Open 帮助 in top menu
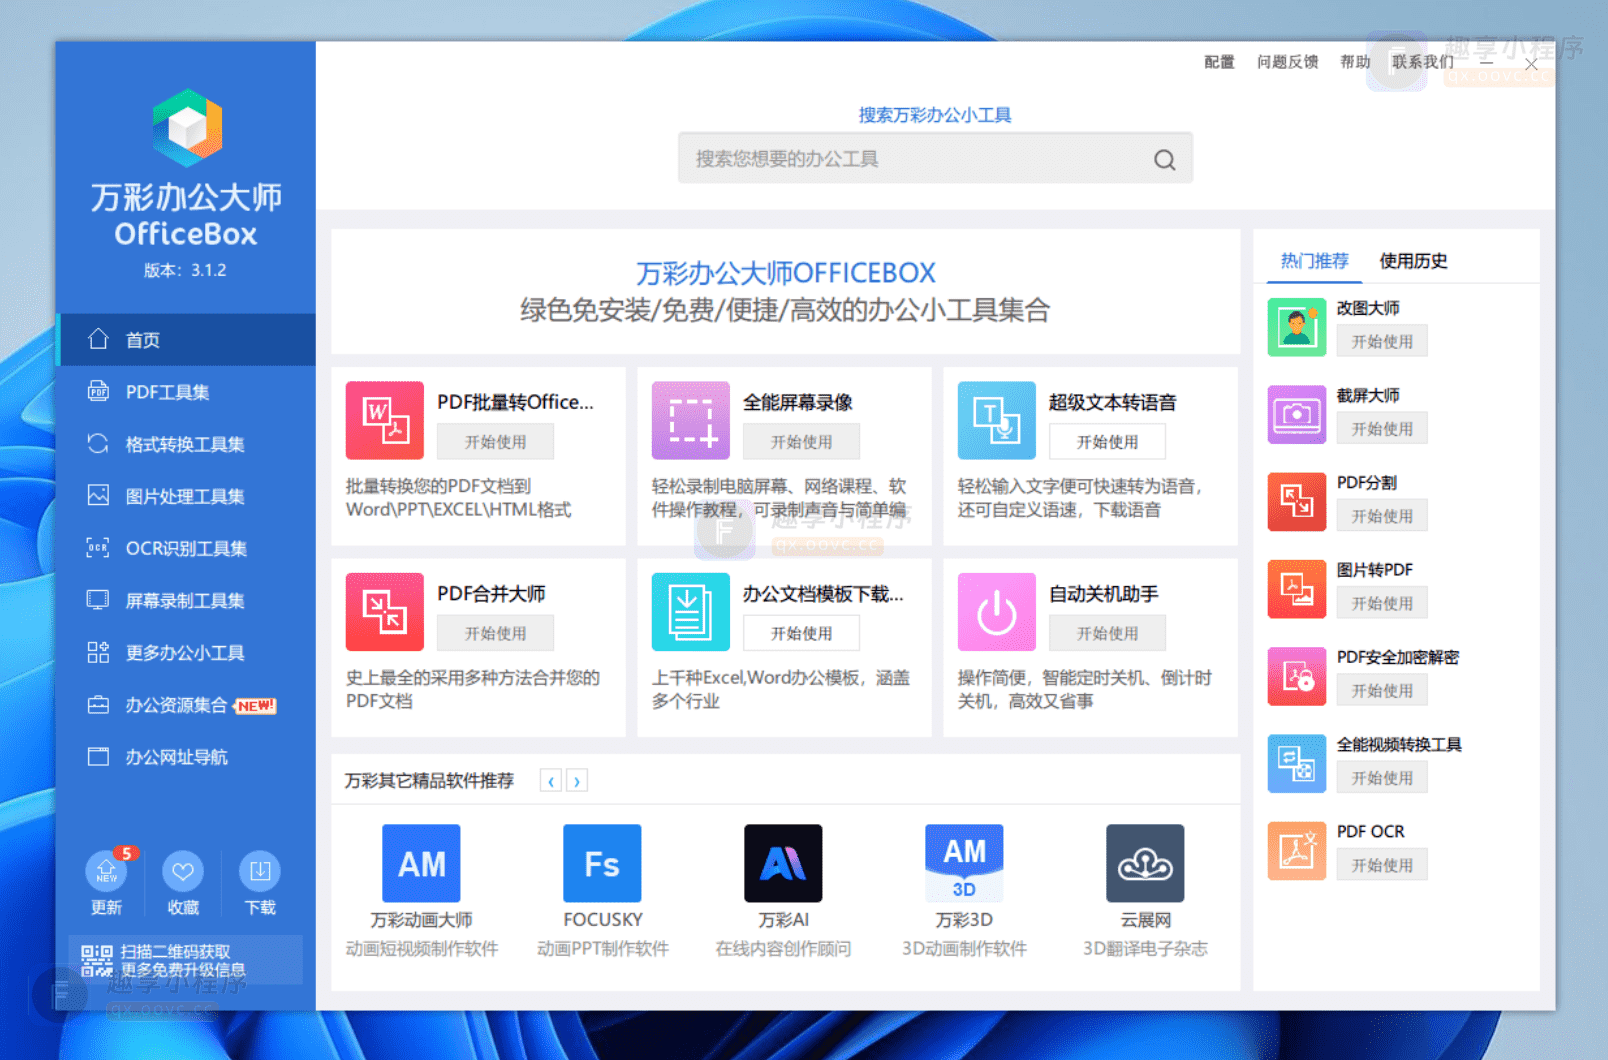This screenshot has width=1608, height=1060. pyautogui.click(x=1355, y=62)
